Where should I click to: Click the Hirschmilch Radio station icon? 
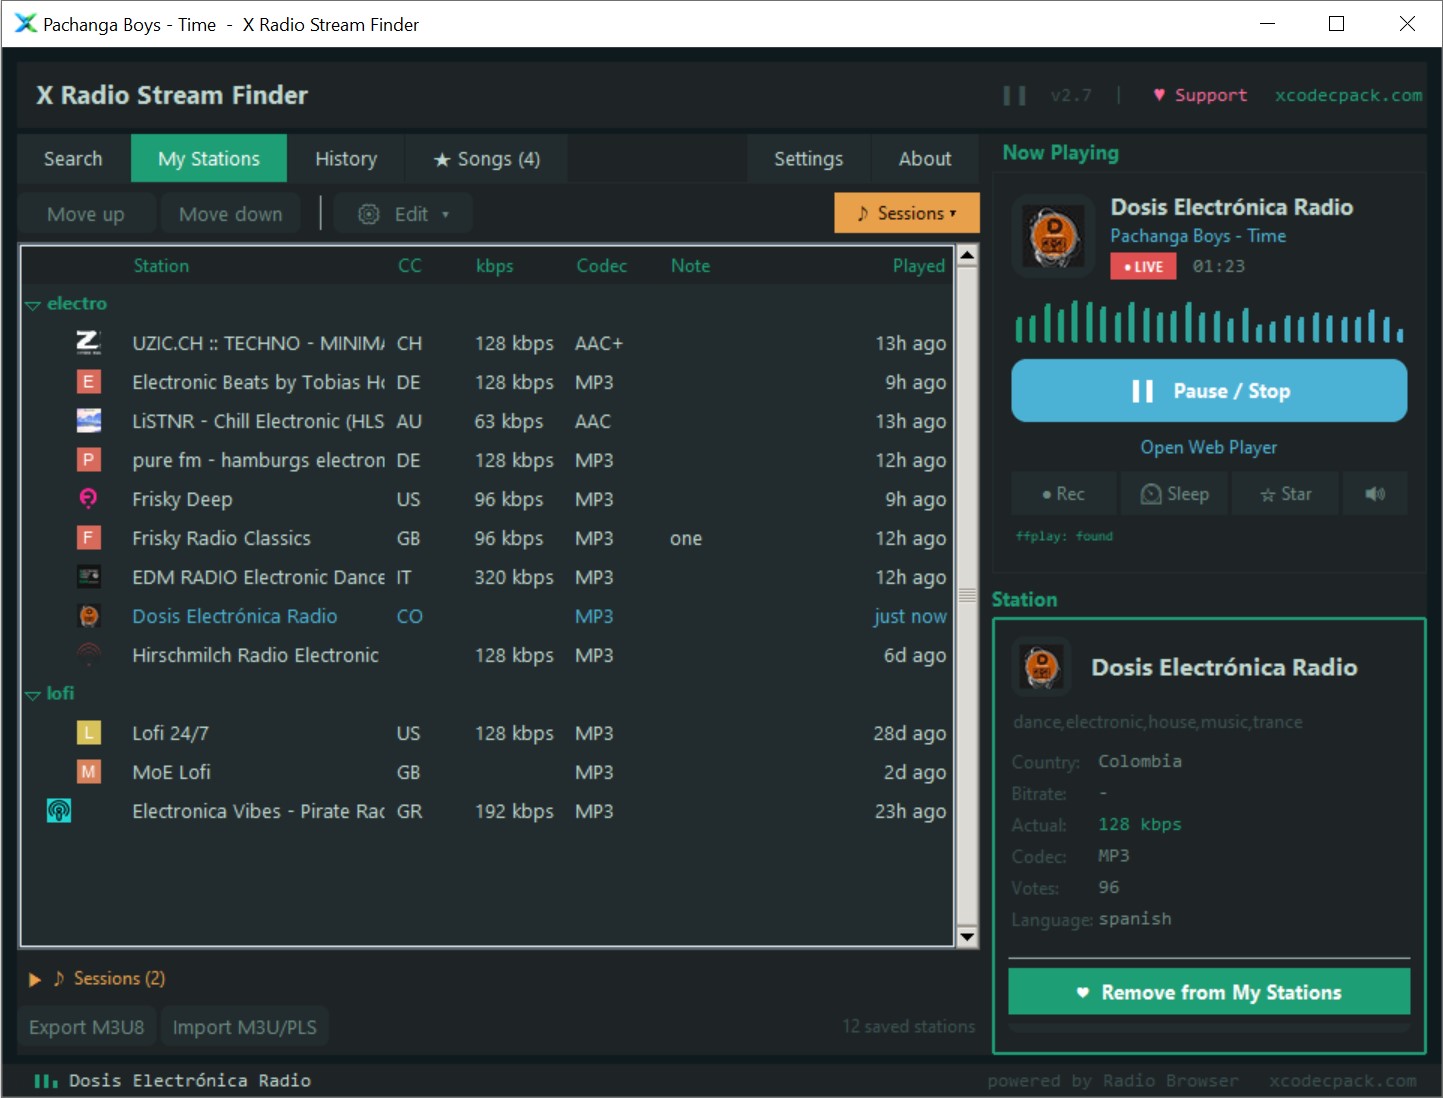tap(88, 655)
